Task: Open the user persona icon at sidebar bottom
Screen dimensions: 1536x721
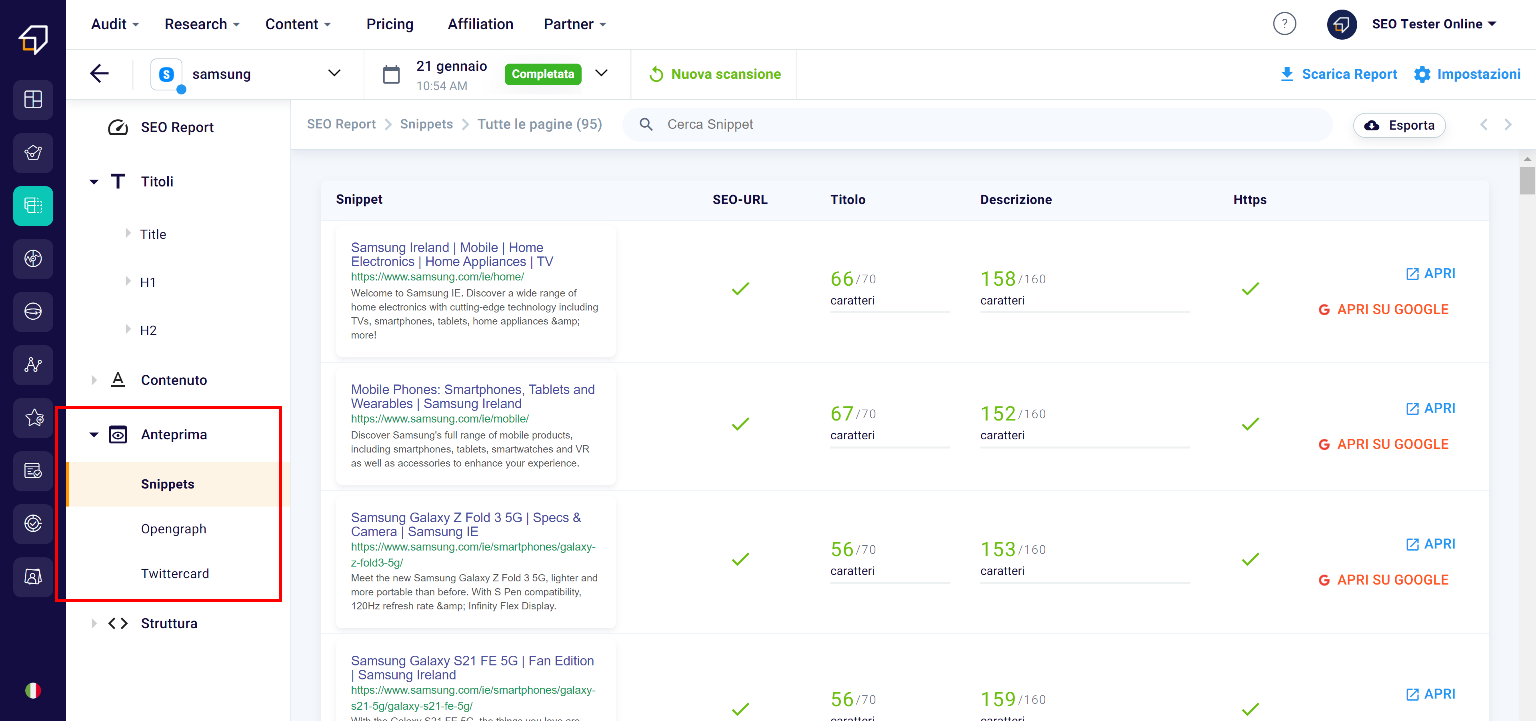Action: point(33,577)
